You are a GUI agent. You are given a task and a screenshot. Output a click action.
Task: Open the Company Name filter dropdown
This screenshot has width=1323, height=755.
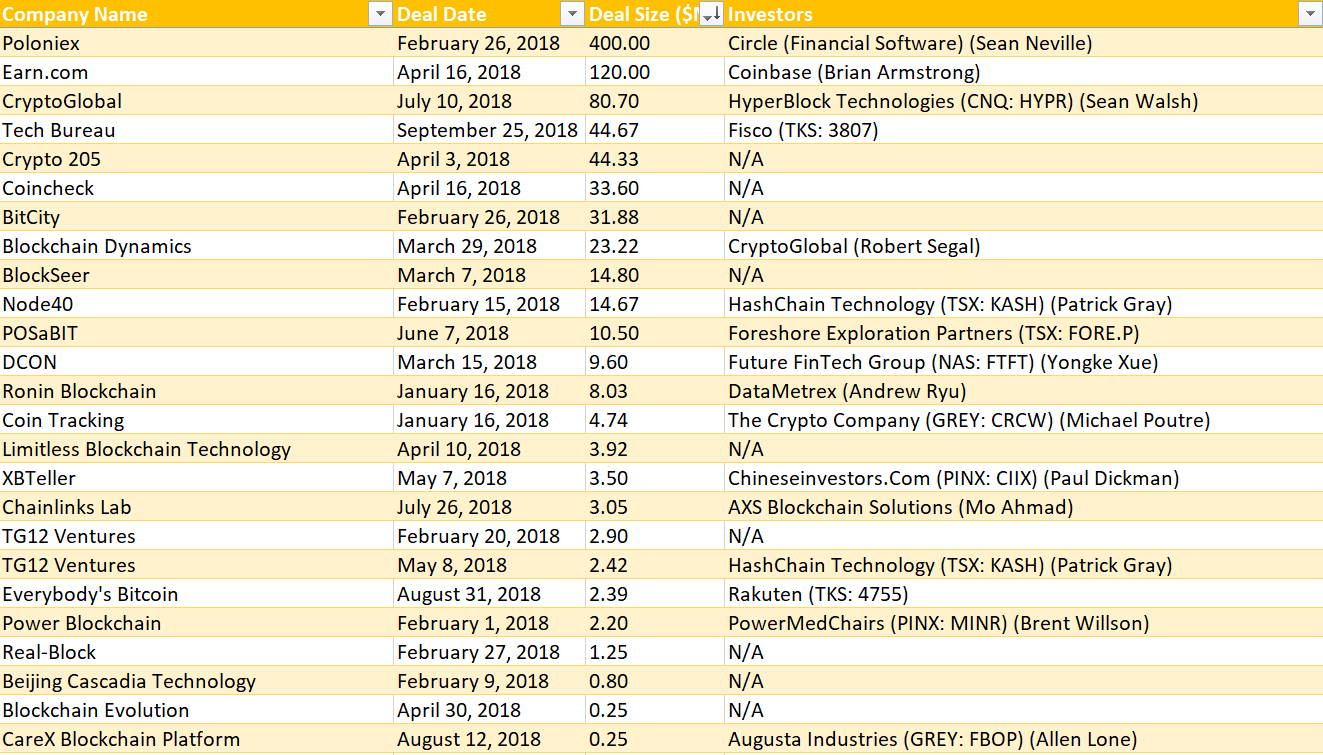[x=380, y=14]
